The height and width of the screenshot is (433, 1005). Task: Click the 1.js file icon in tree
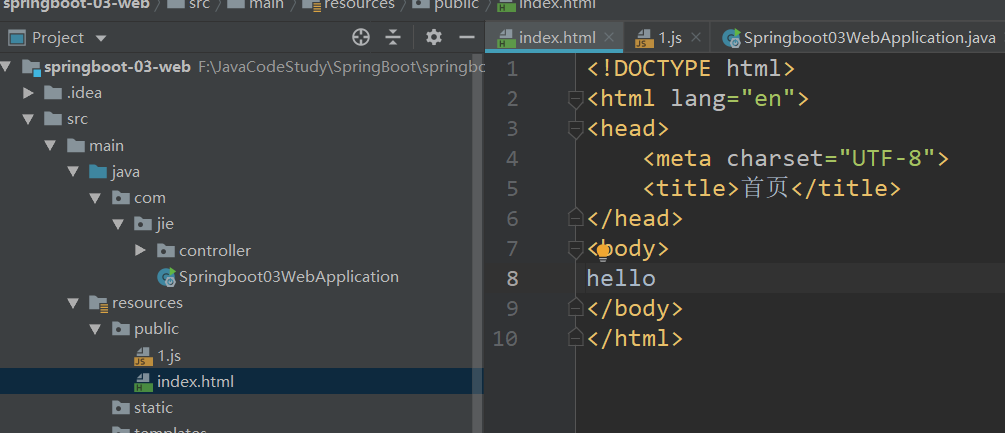click(143, 356)
